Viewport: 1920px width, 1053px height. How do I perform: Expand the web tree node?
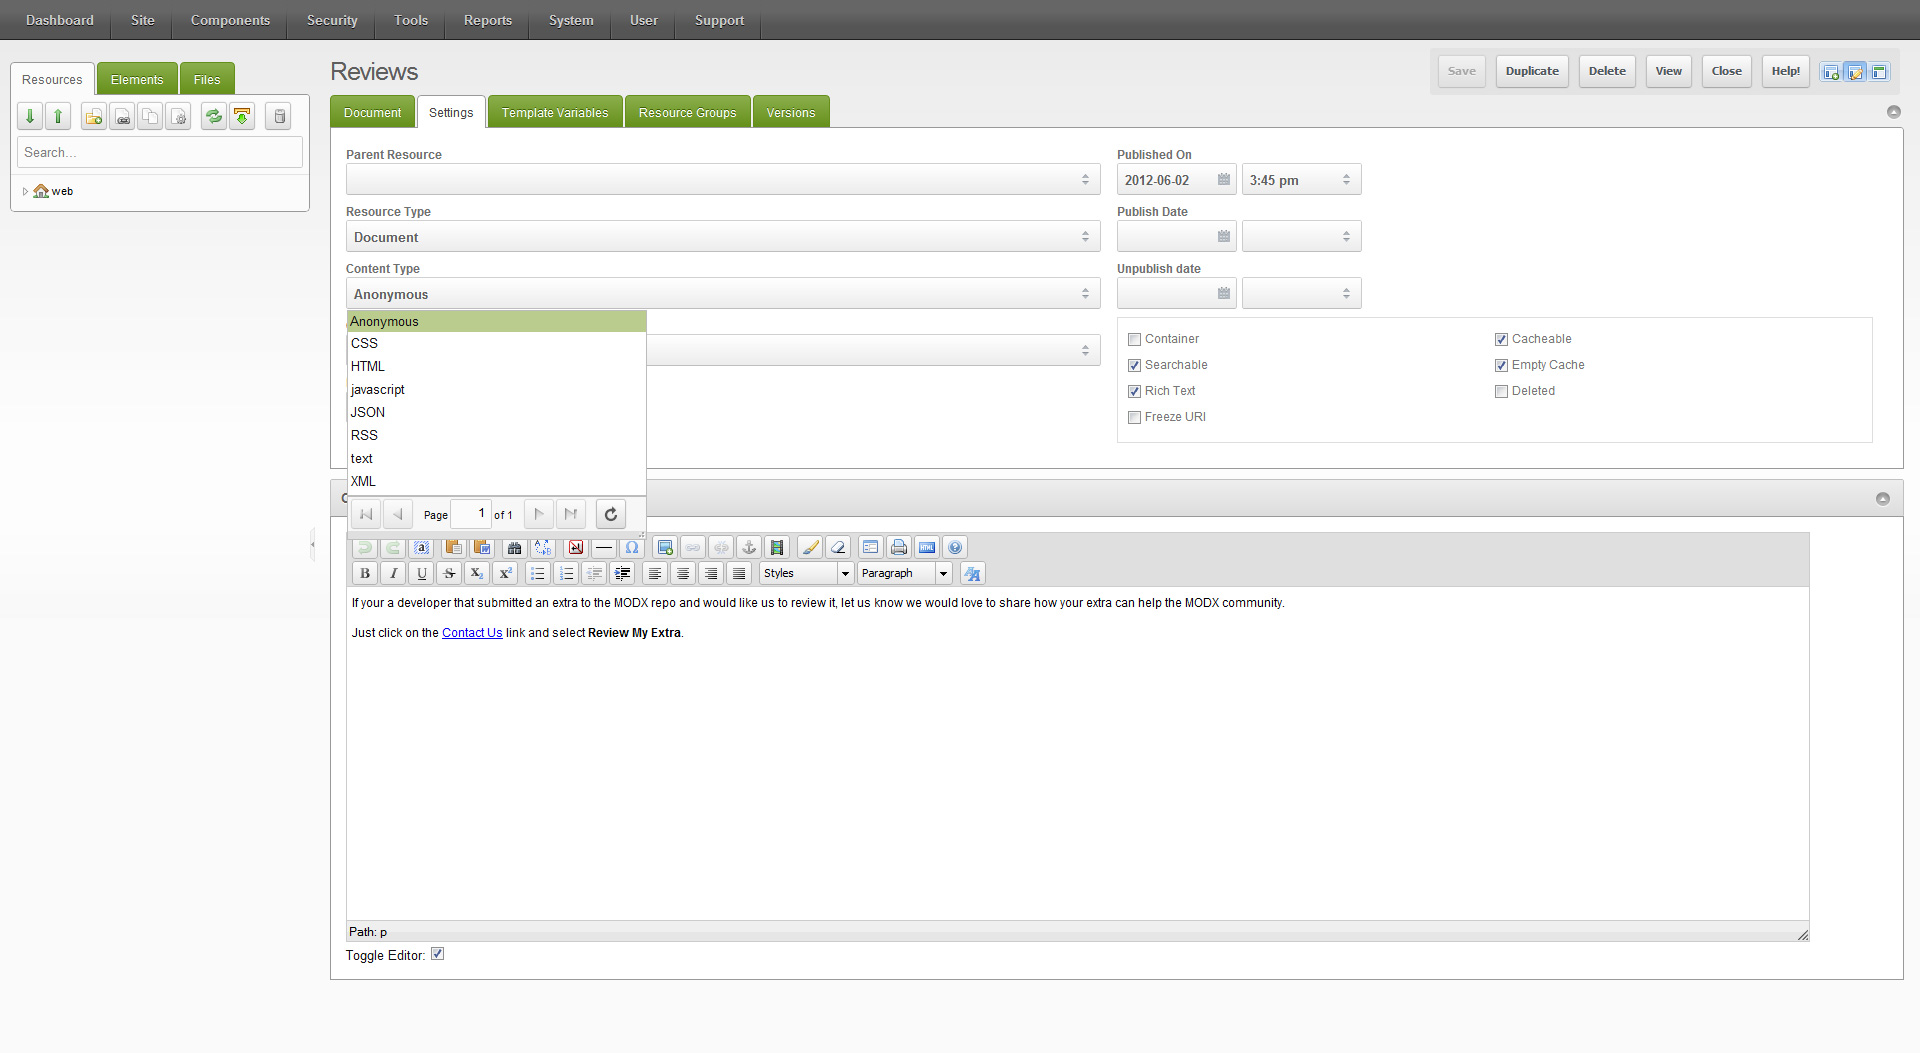25,191
